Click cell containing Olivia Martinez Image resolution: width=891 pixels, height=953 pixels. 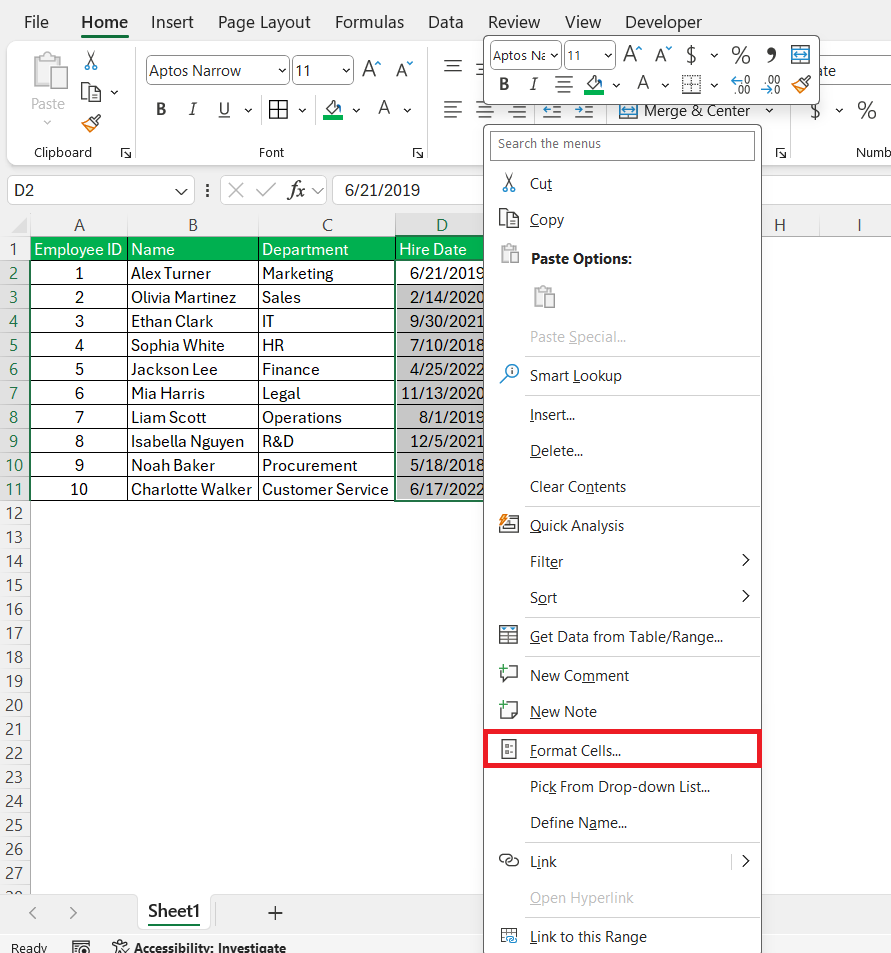click(193, 297)
